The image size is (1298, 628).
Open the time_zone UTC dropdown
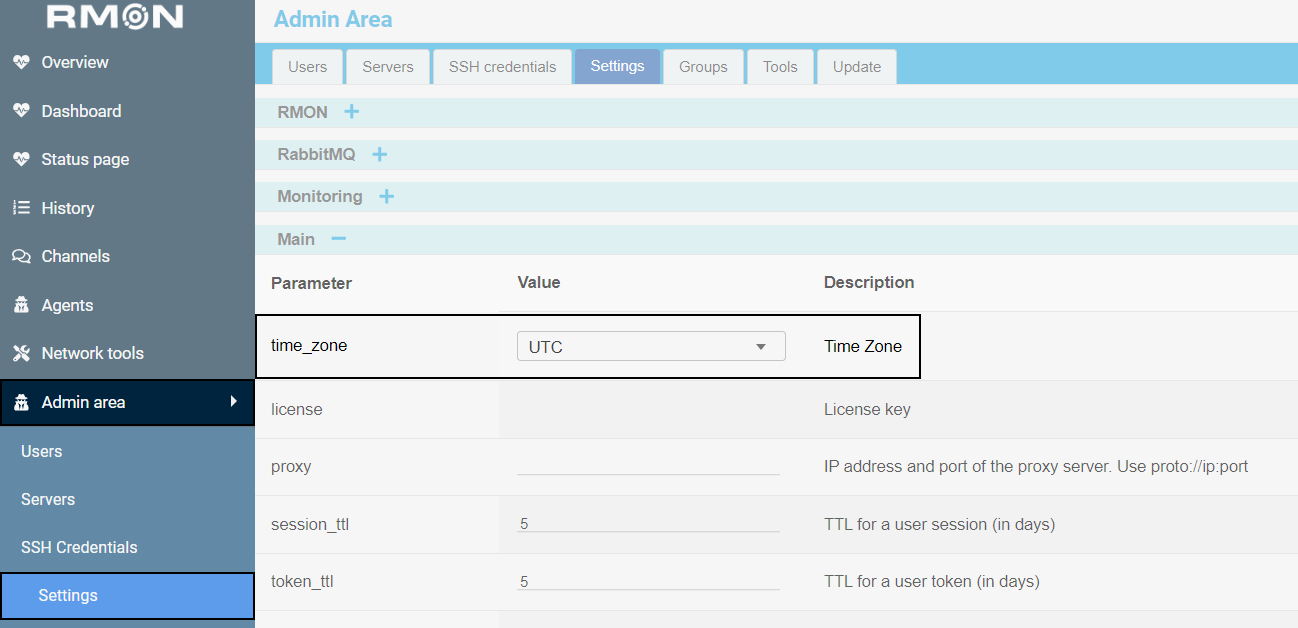pos(651,347)
